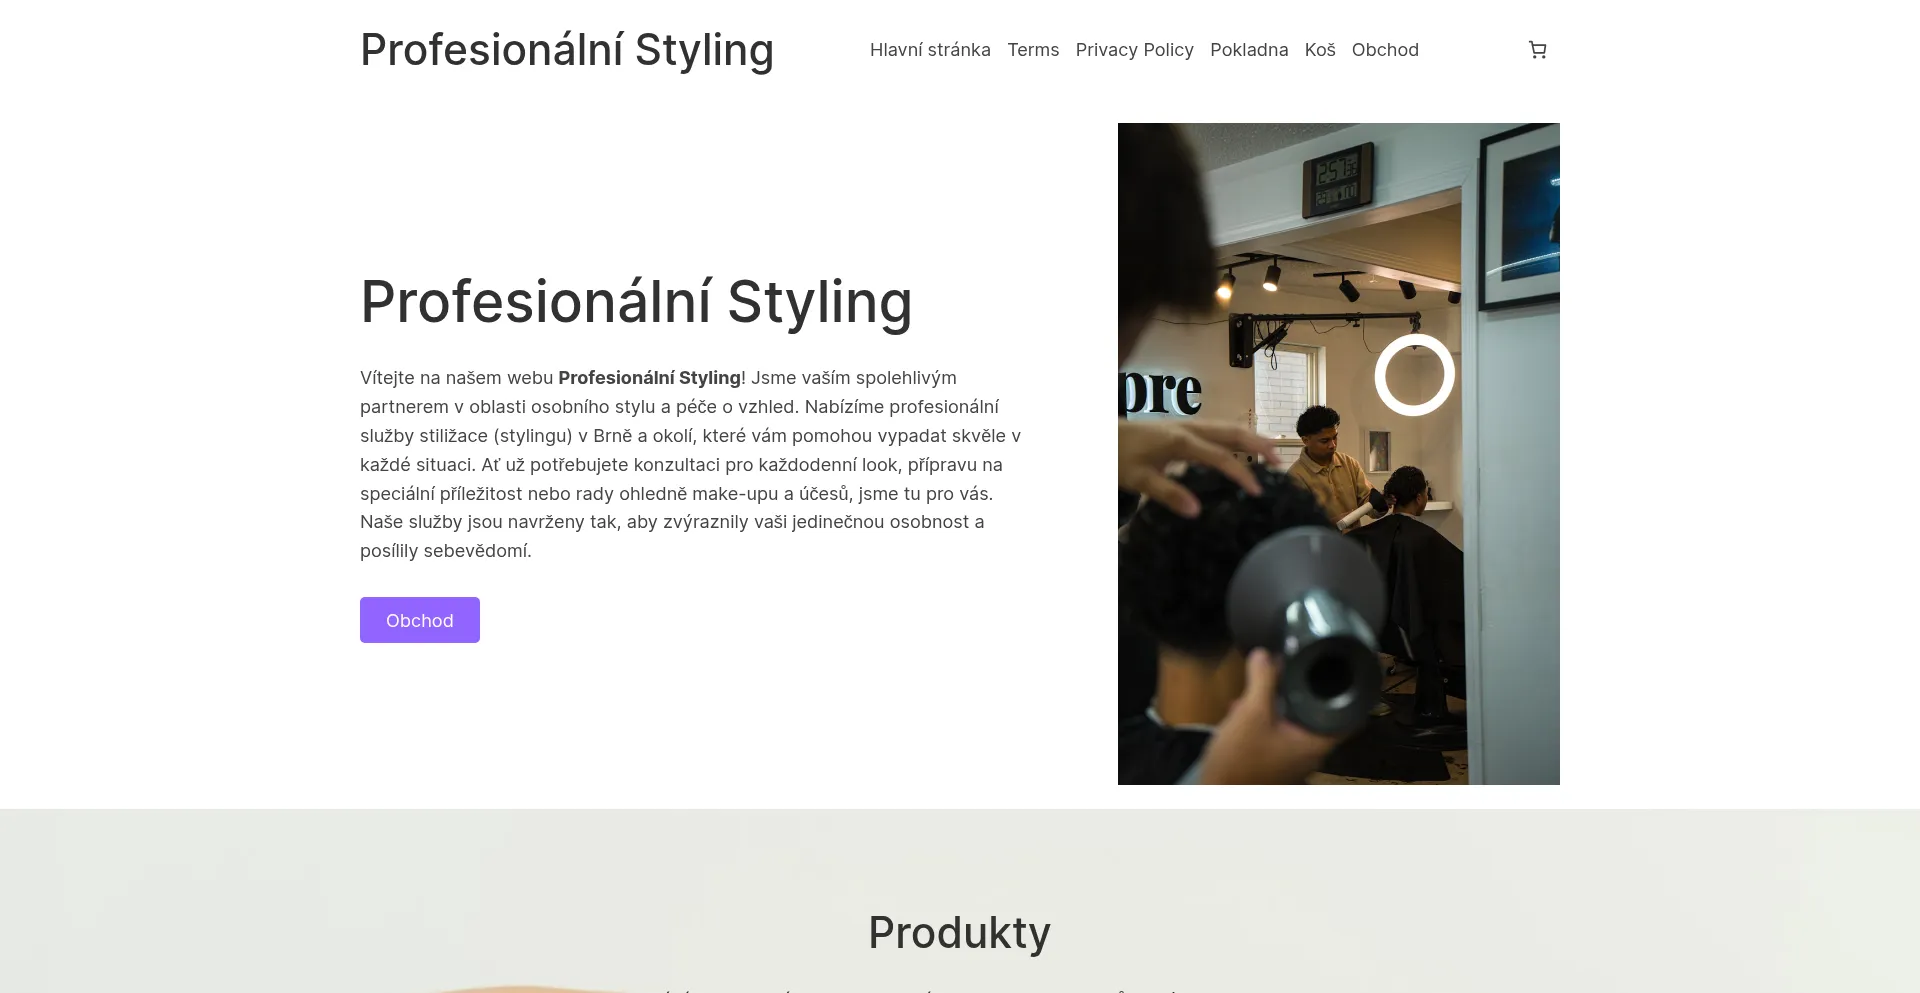Click the large Profesionální Styling hero heading
The image size is (1920, 993).
pos(636,302)
